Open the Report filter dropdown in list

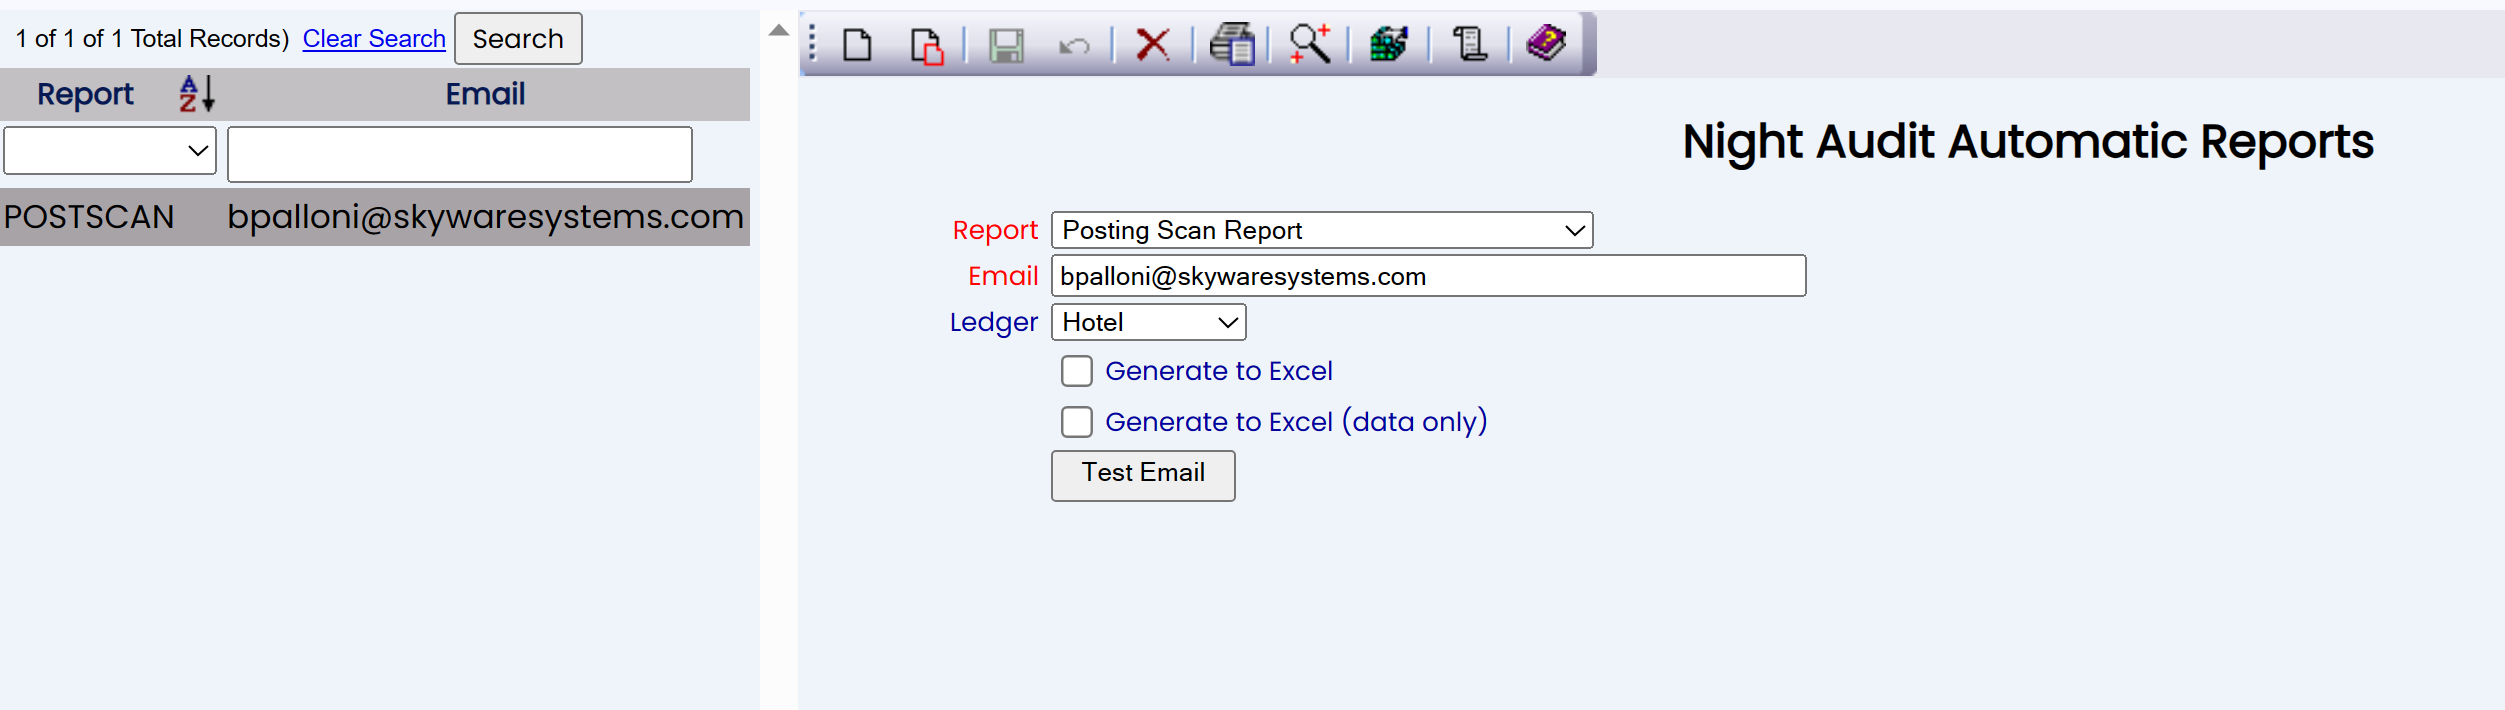[110, 151]
